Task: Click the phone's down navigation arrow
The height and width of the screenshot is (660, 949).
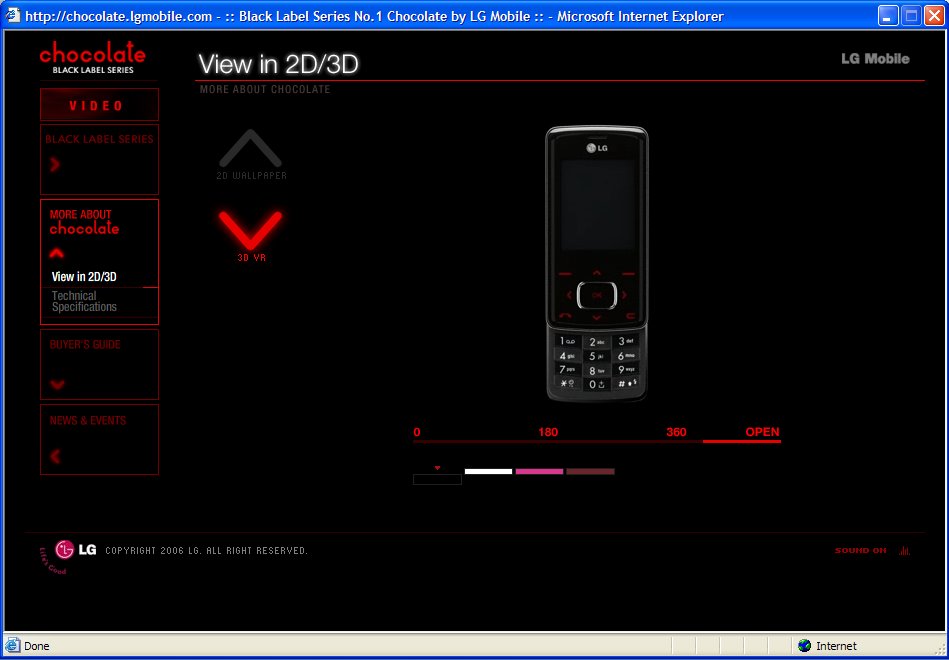Action: 597,318
